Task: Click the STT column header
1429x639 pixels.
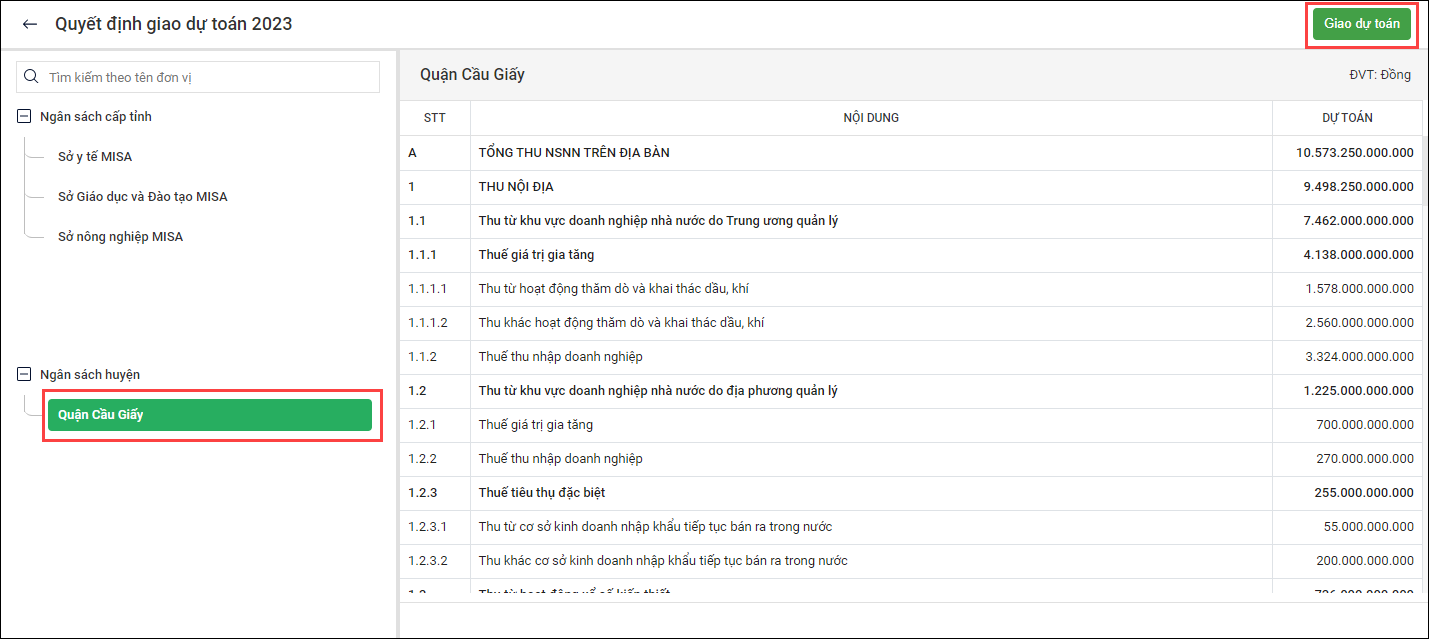Action: (x=434, y=118)
